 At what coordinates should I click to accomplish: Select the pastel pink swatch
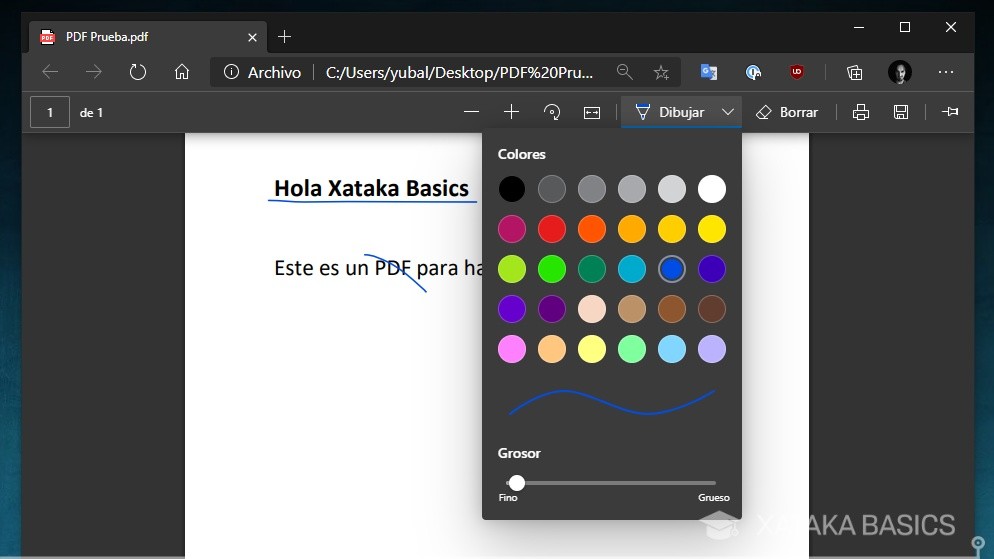pos(512,349)
